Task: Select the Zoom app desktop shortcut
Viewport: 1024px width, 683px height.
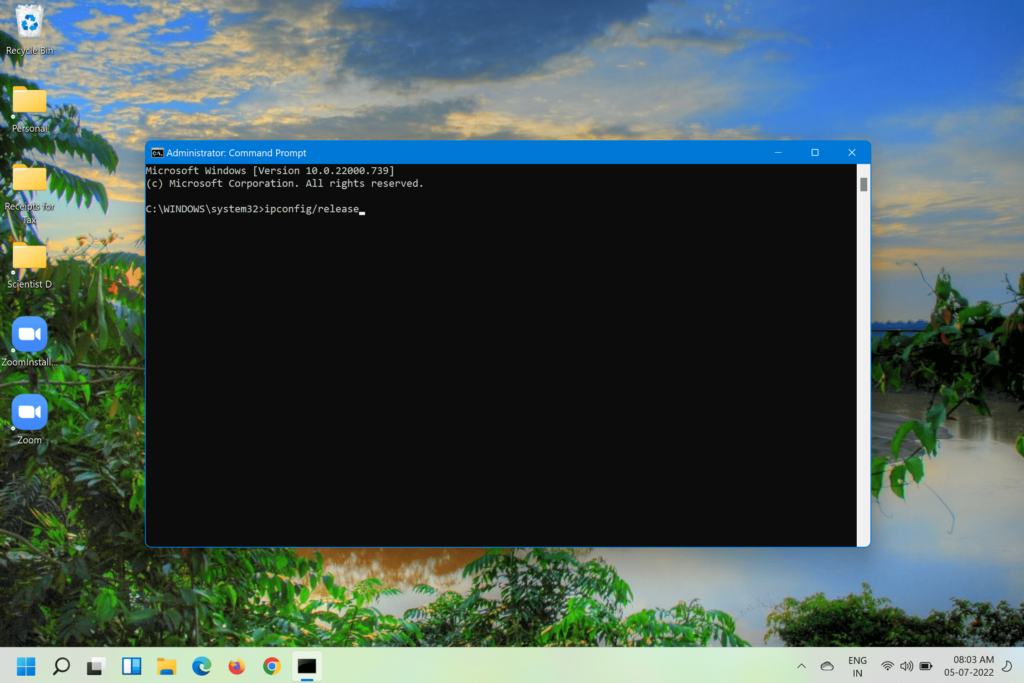Action: click(x=29, y=419)
